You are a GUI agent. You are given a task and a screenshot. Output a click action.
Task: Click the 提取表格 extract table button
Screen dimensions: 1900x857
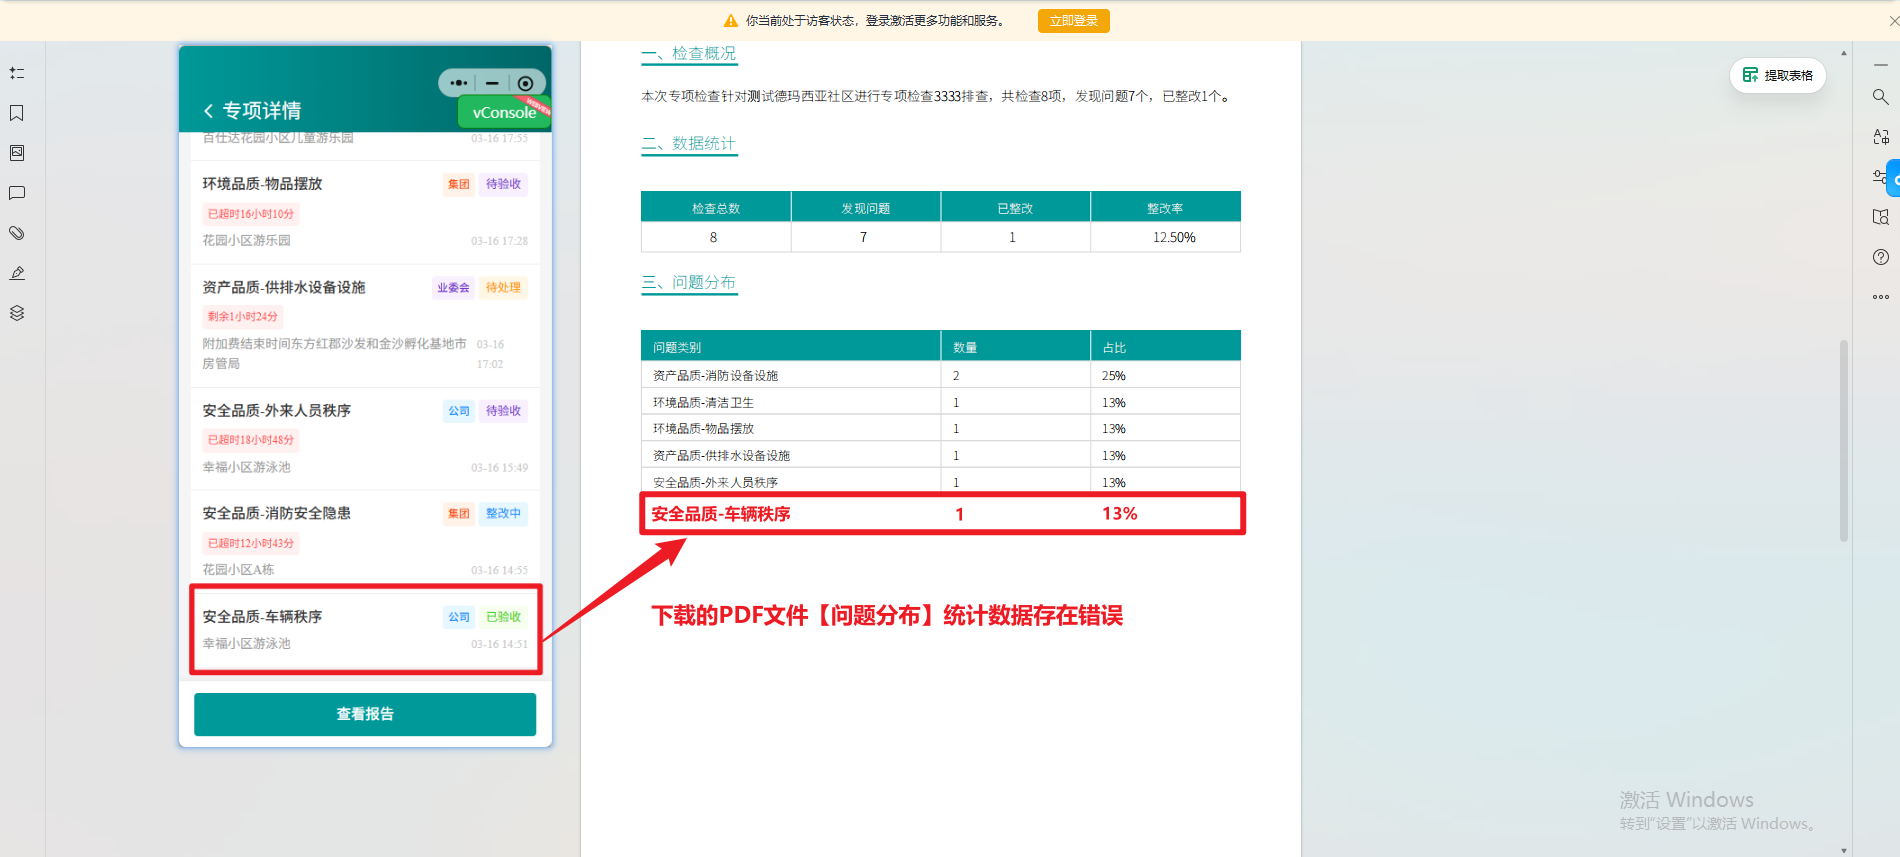[1777, 75]
